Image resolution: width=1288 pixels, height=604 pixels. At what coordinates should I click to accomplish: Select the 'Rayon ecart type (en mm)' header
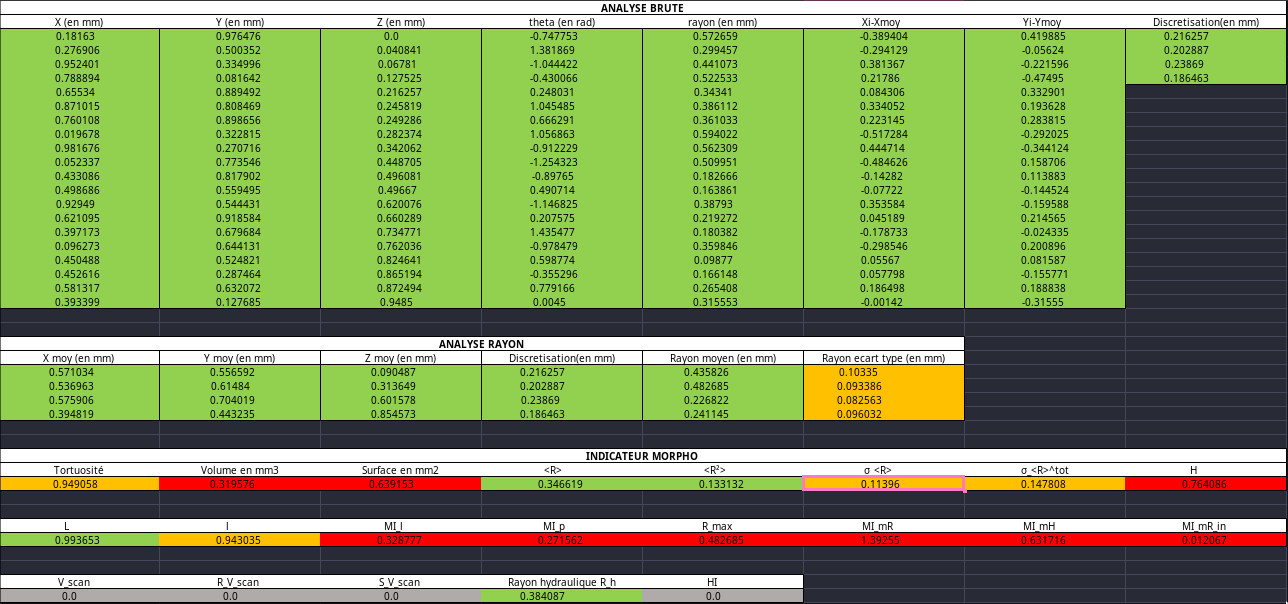[x=884, y=358]
